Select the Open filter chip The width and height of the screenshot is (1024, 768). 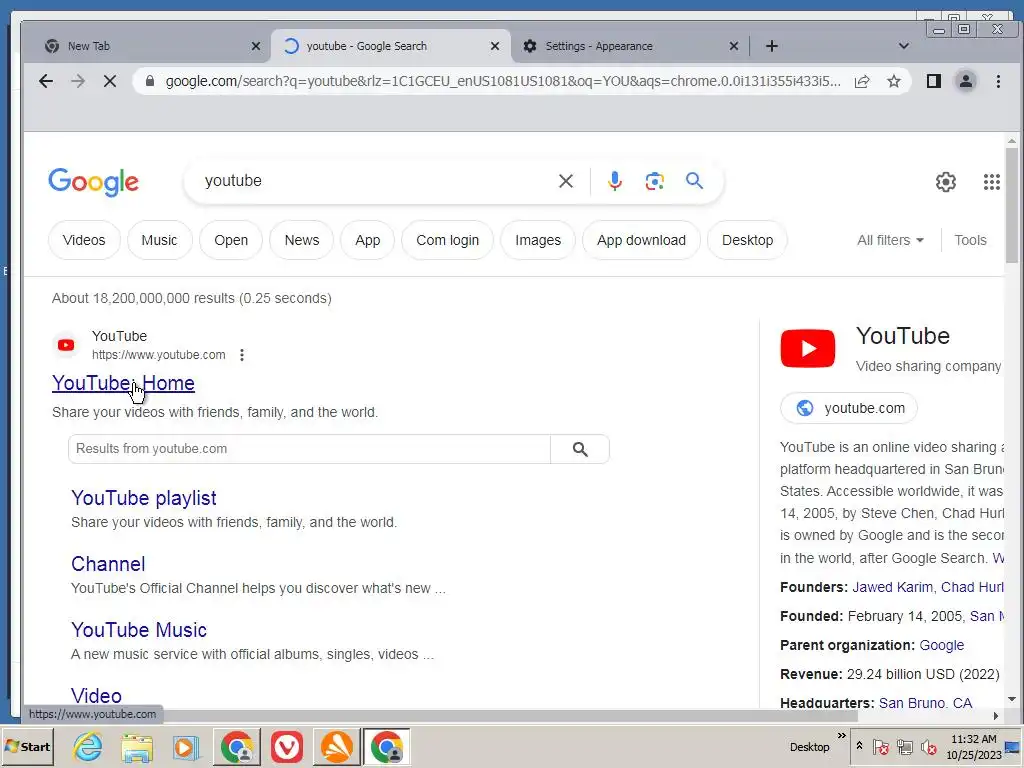(x=231, y=240)
